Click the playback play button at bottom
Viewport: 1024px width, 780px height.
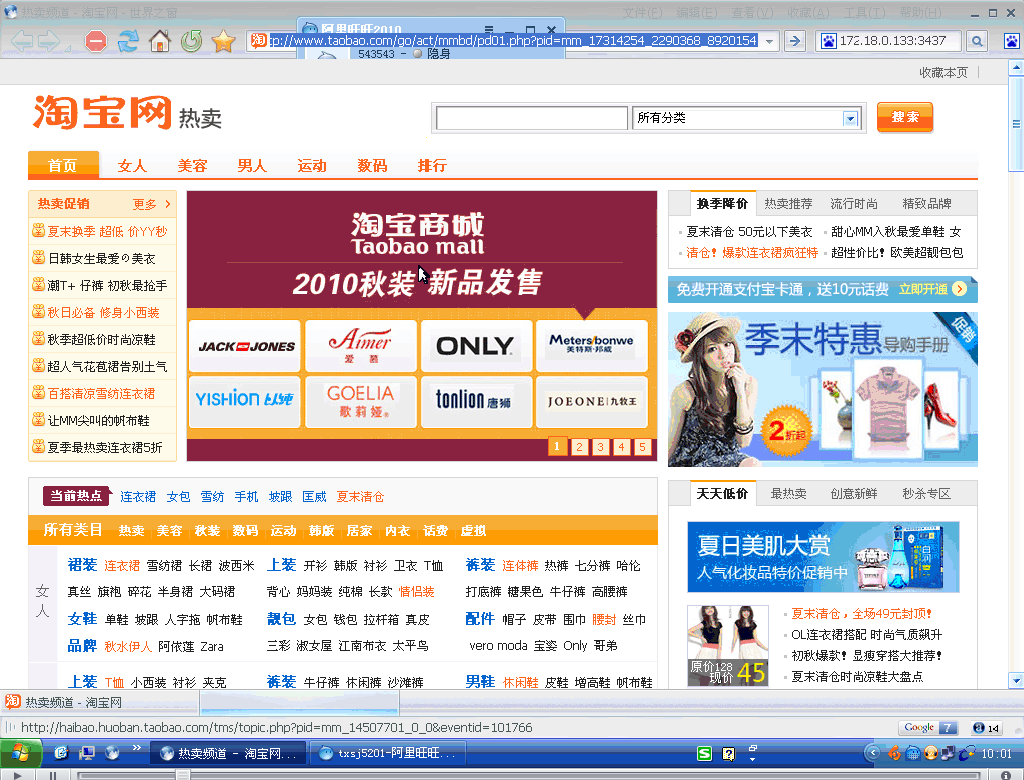point(18,775)
